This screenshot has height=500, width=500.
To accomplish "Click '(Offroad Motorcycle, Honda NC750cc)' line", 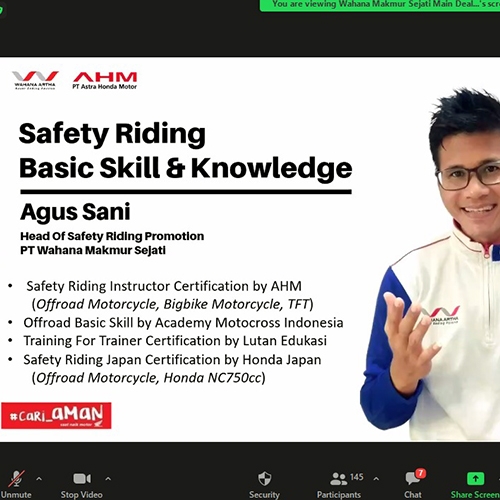I will point(149,378).
